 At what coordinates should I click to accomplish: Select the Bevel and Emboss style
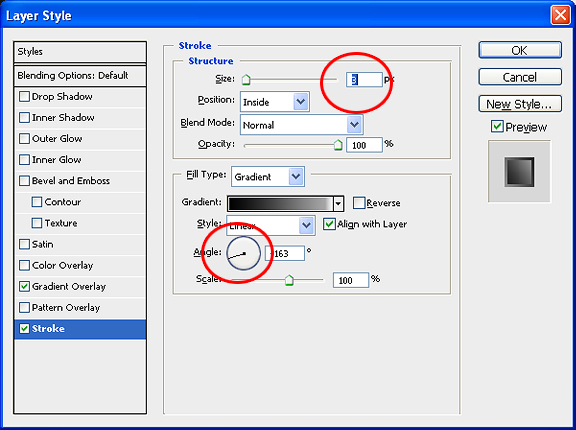[71, 181]
